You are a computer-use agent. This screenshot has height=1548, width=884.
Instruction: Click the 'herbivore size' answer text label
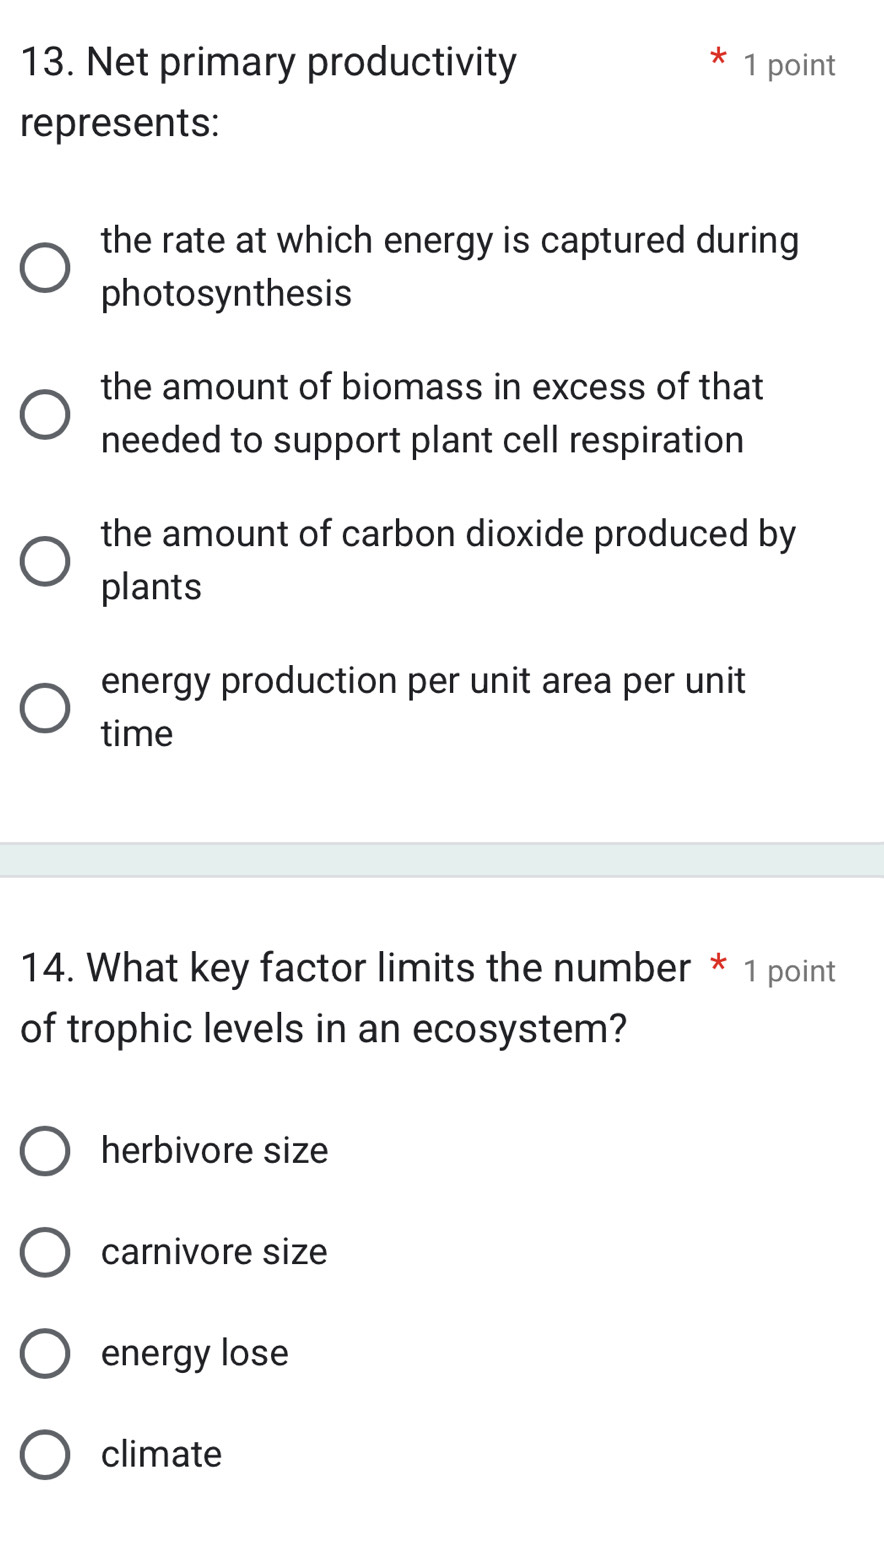pyautogui.click(x=214, y=1150)
